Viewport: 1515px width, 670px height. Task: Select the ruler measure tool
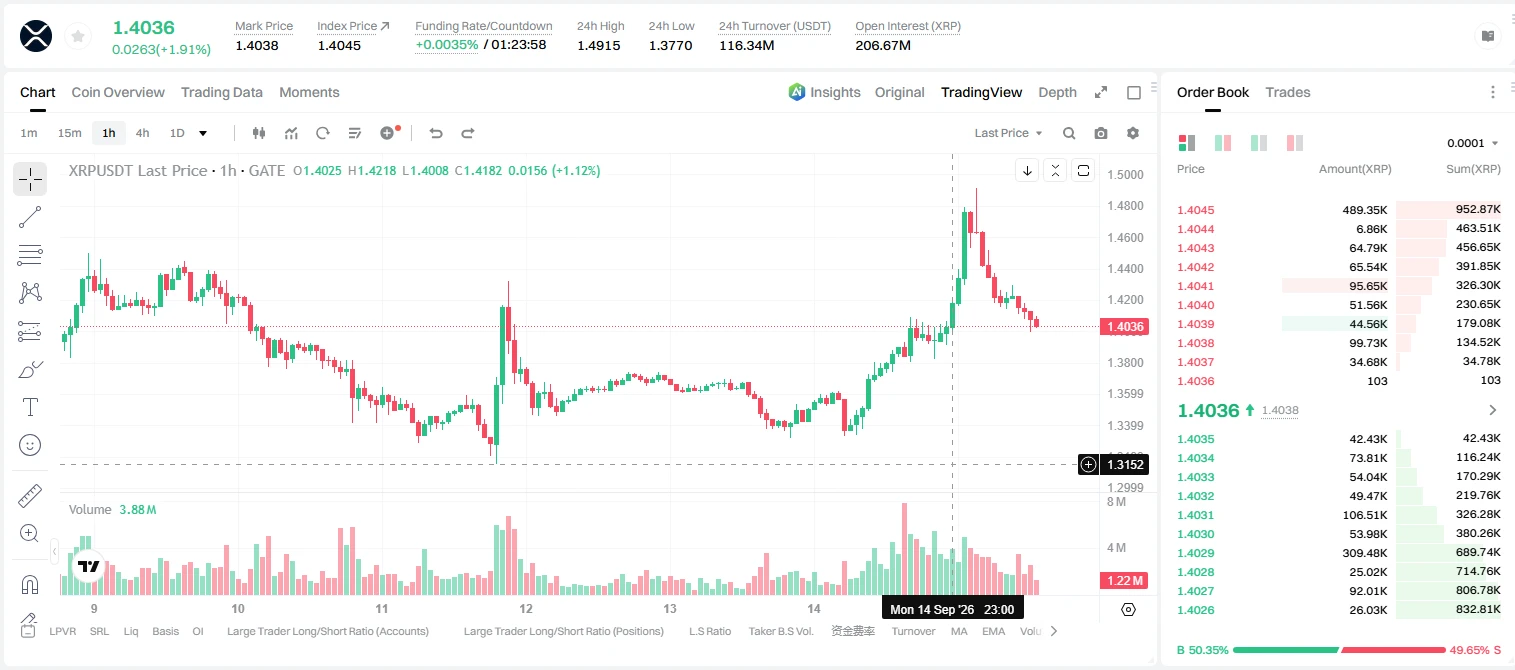[x=30, y=496]
